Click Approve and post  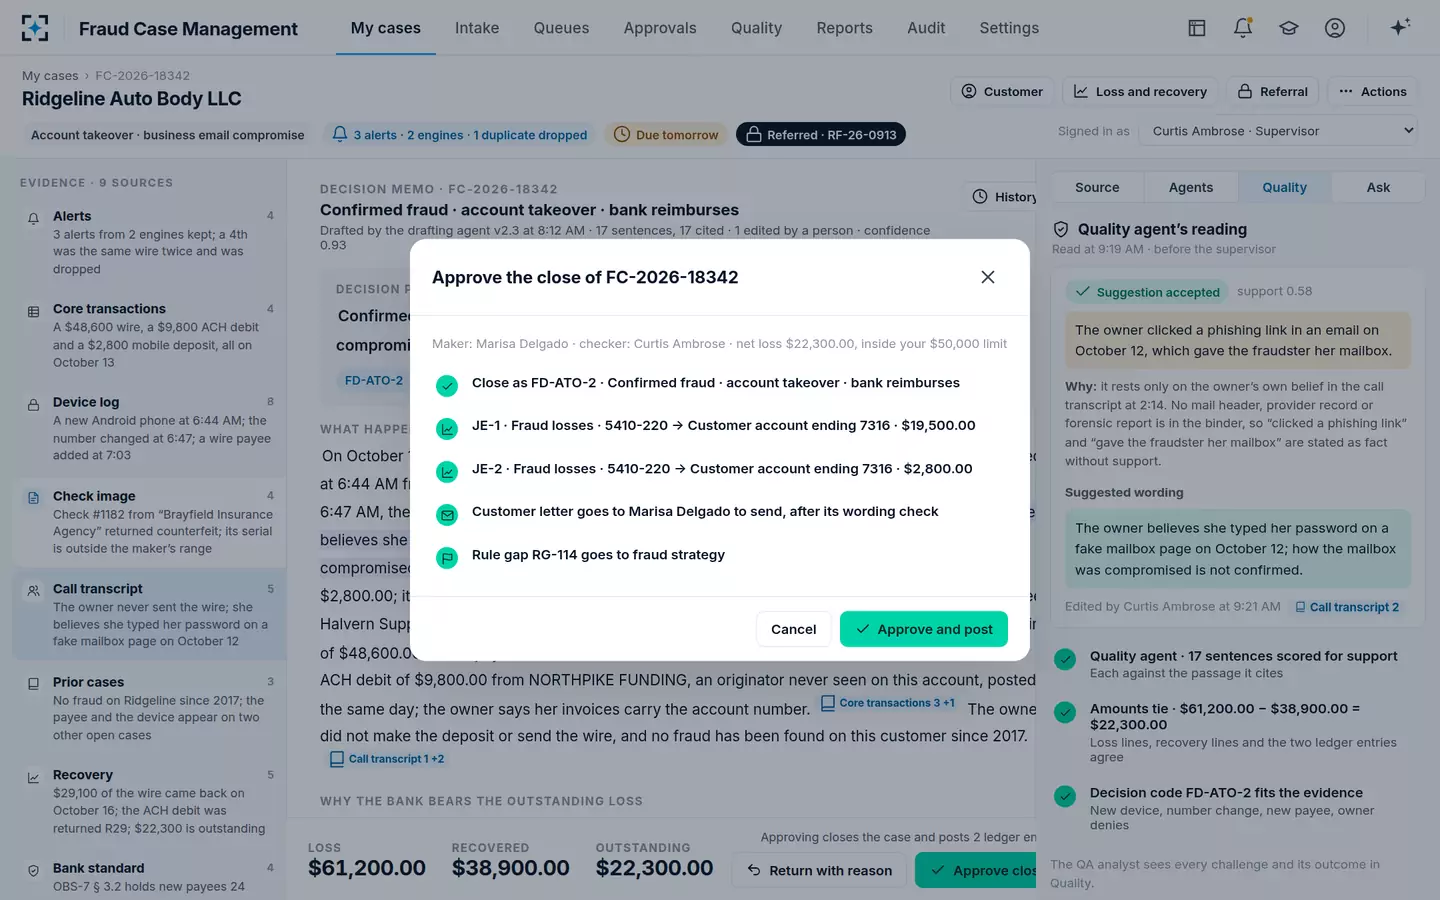coord(924,629)
